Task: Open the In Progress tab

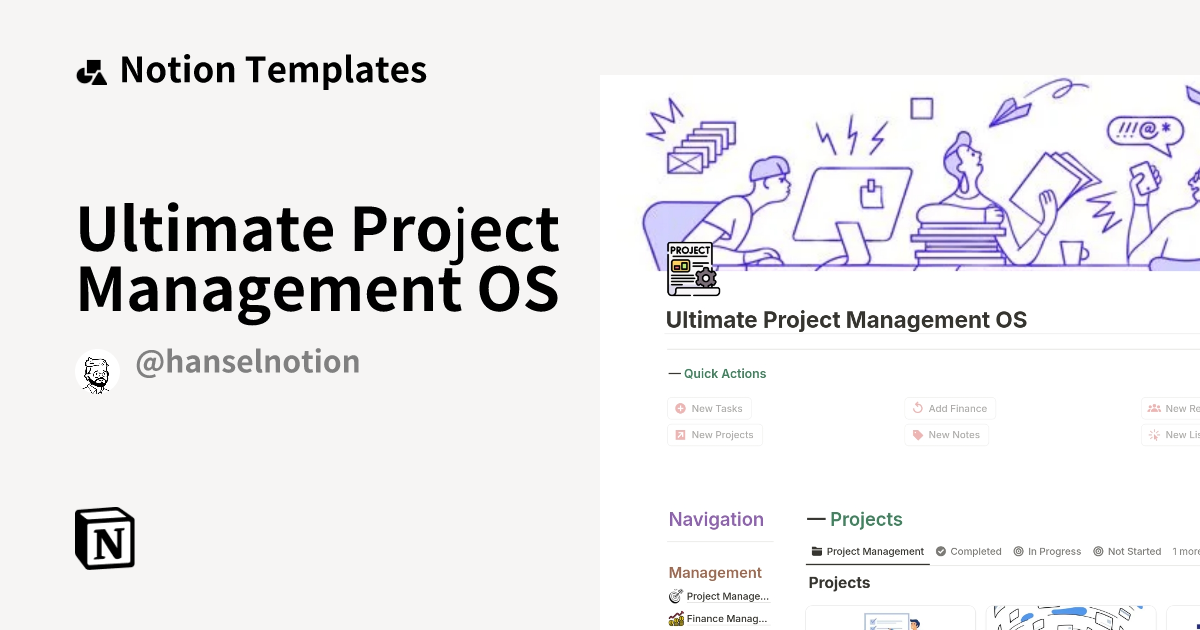Action: pos(1047,551)
